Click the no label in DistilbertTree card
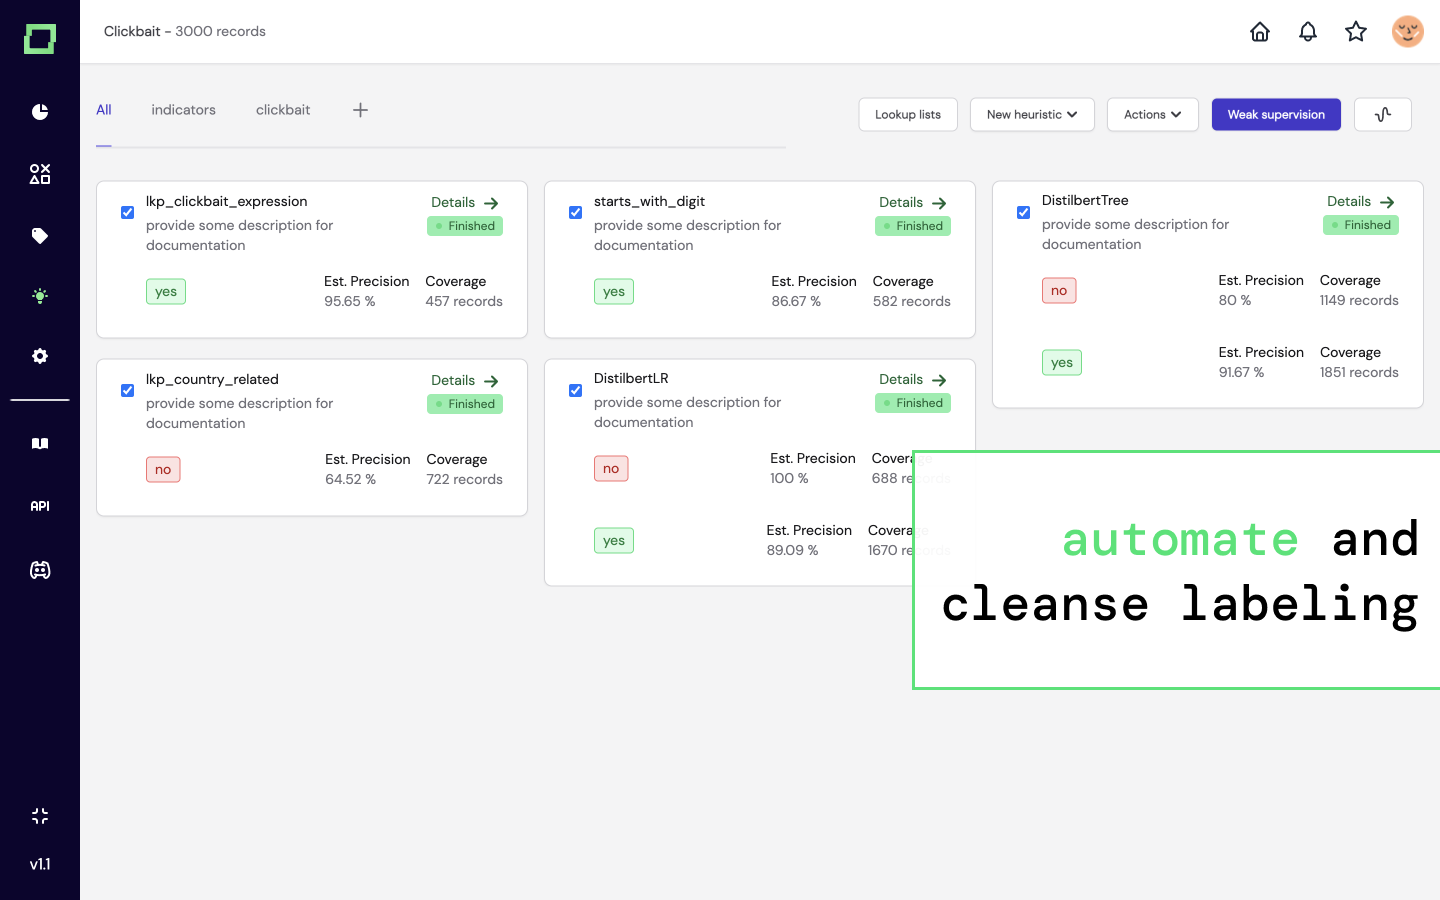The height and width of the screenshot is (900, 1440). (x=1059, y=290)
